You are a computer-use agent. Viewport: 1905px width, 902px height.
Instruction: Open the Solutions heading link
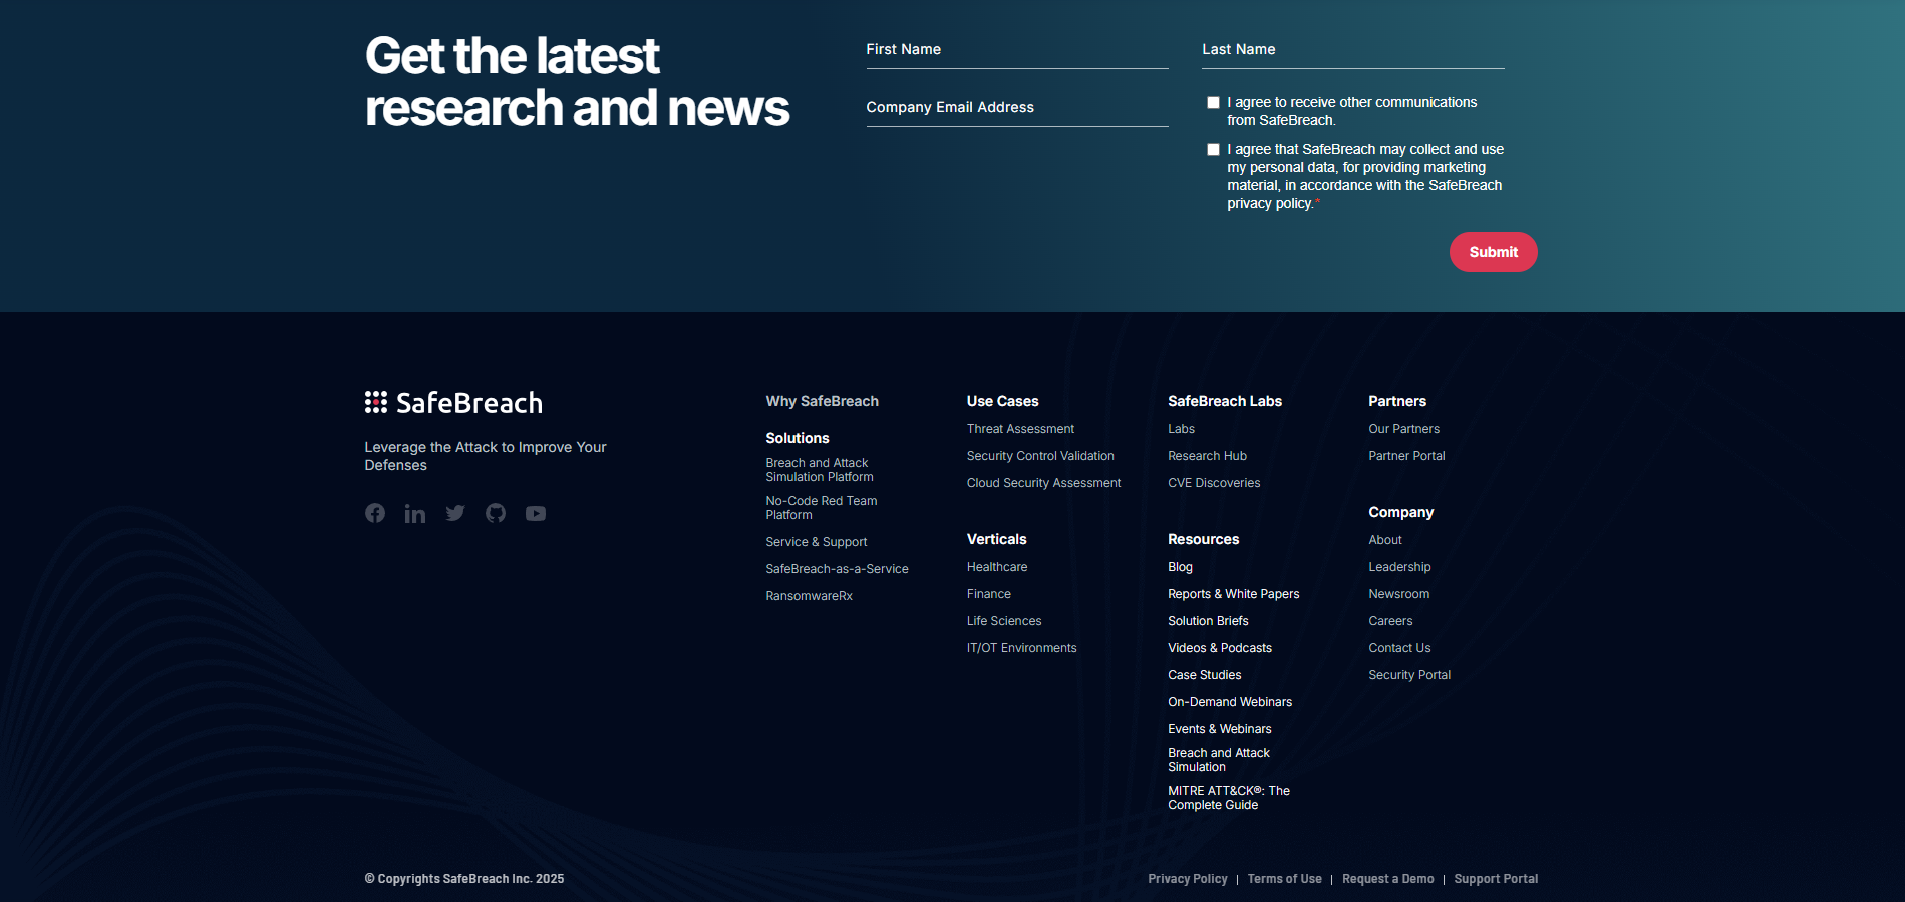(x=797, y=438)
